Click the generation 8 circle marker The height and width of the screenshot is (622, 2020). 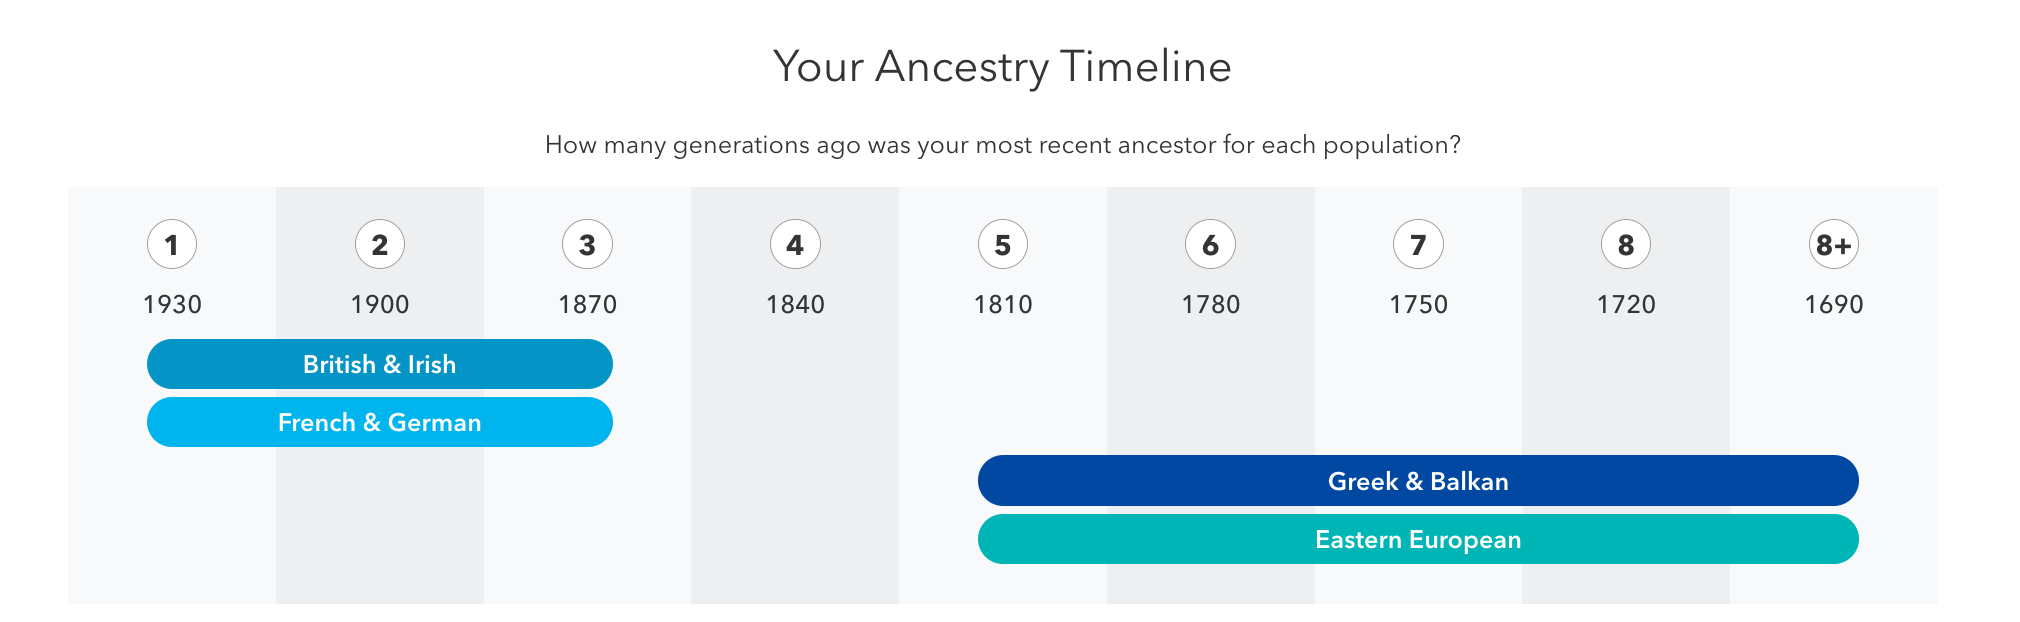pyautogui.click(x=1626, y=244)
